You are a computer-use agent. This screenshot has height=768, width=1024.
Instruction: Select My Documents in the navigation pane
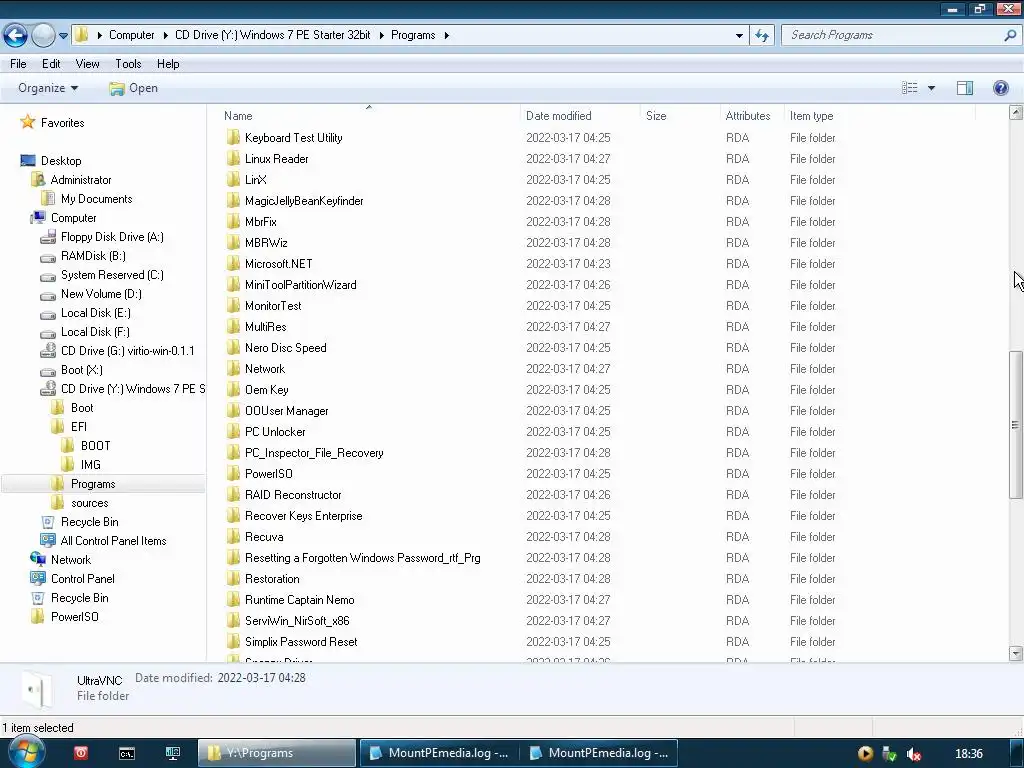click(97, 199)
